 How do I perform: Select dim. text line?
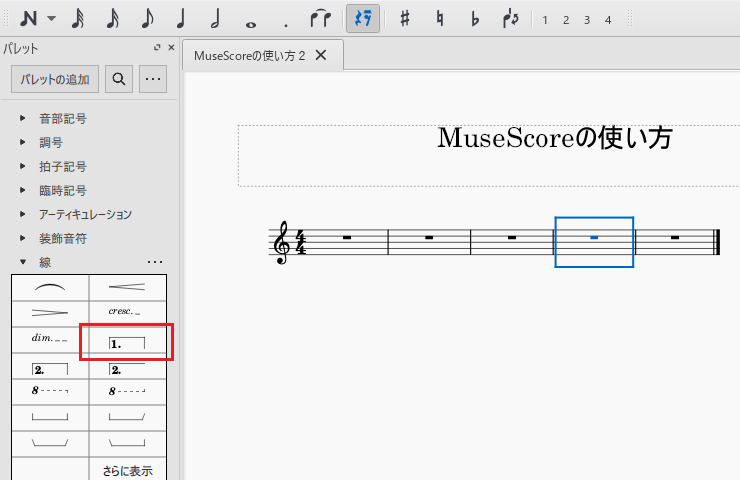tap(50, 340)
